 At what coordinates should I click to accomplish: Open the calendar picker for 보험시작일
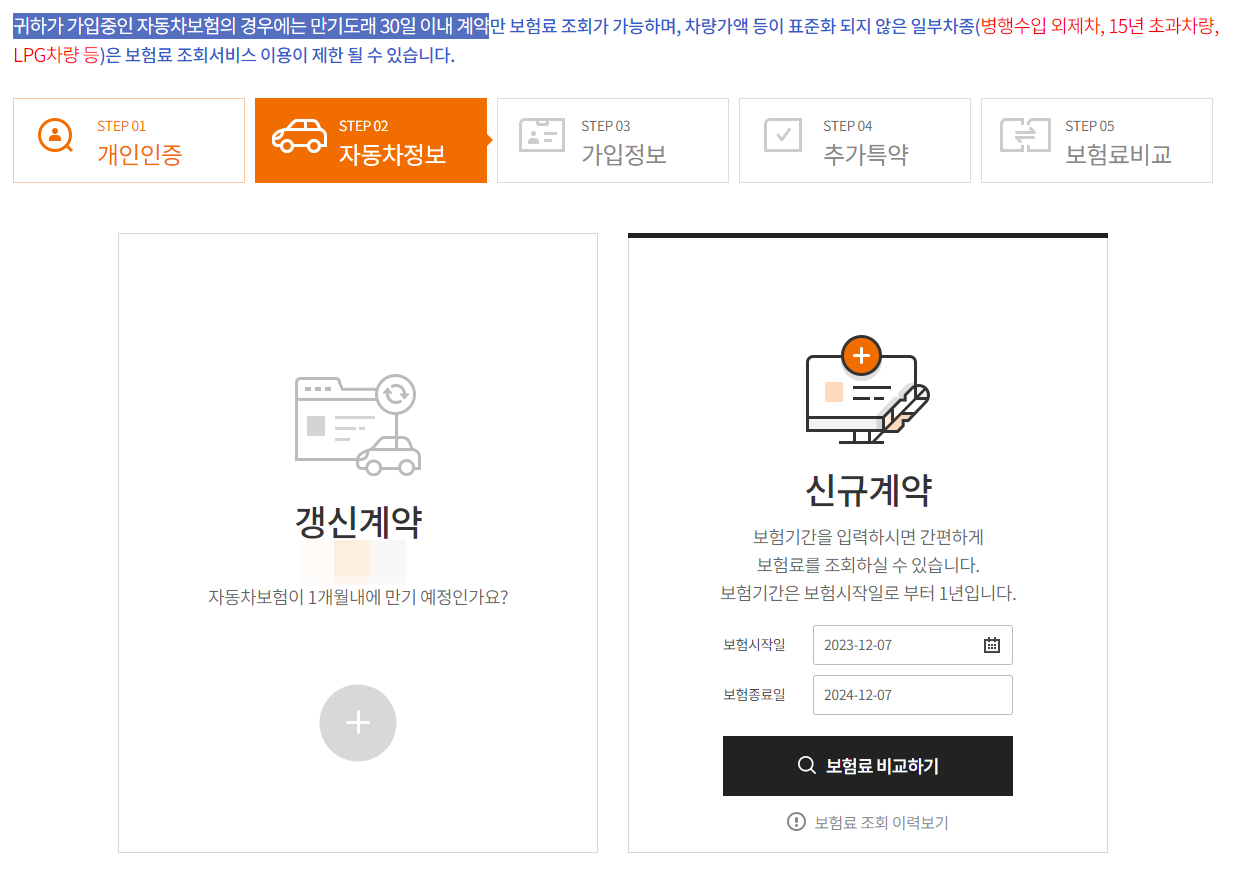point(991,645)
